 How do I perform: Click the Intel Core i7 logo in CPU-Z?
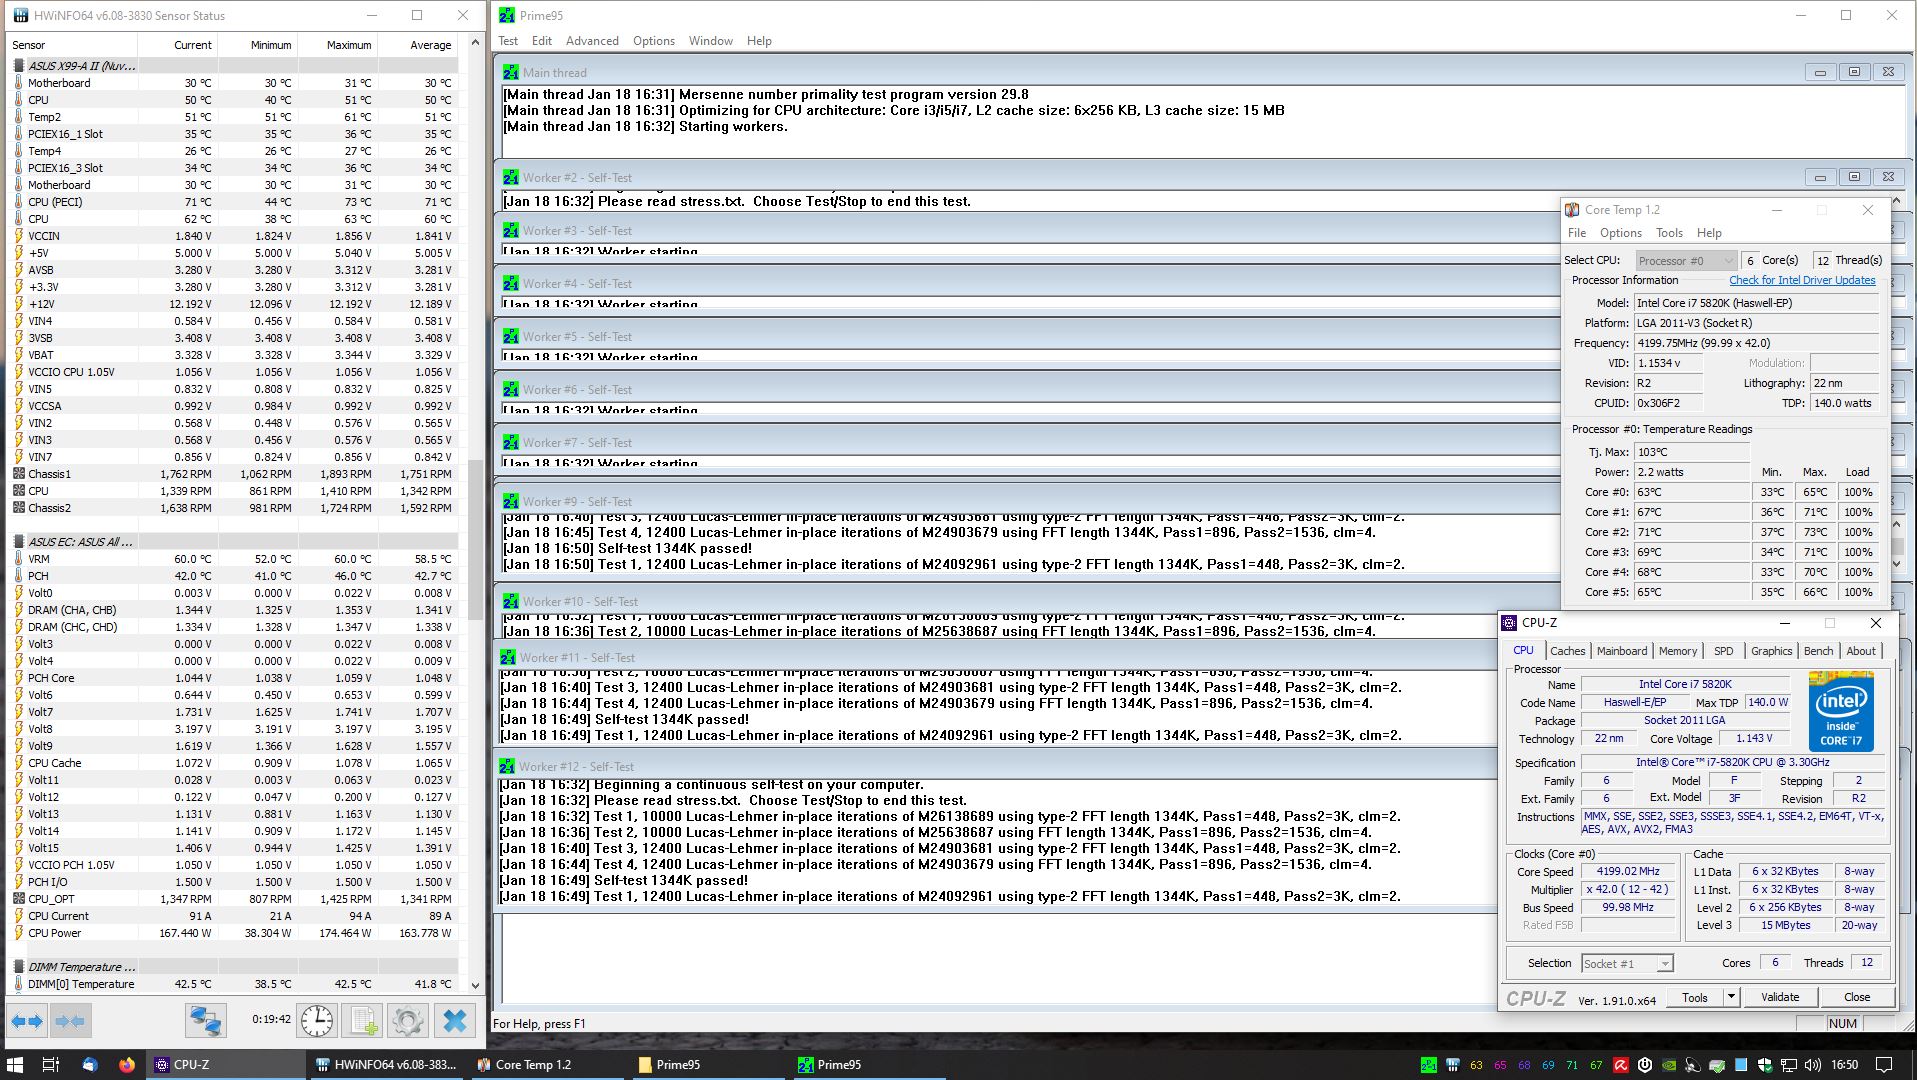[1841, 711]
